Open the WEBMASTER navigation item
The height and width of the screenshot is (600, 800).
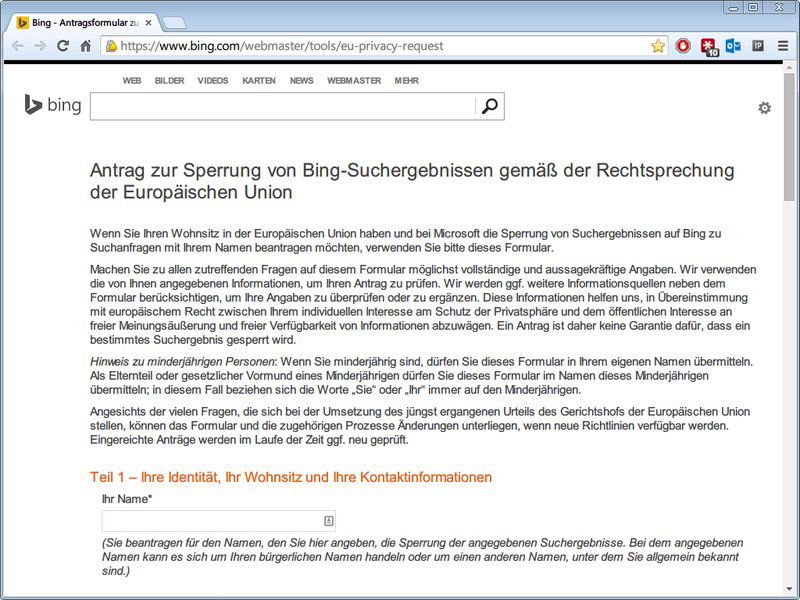point(354,81)
